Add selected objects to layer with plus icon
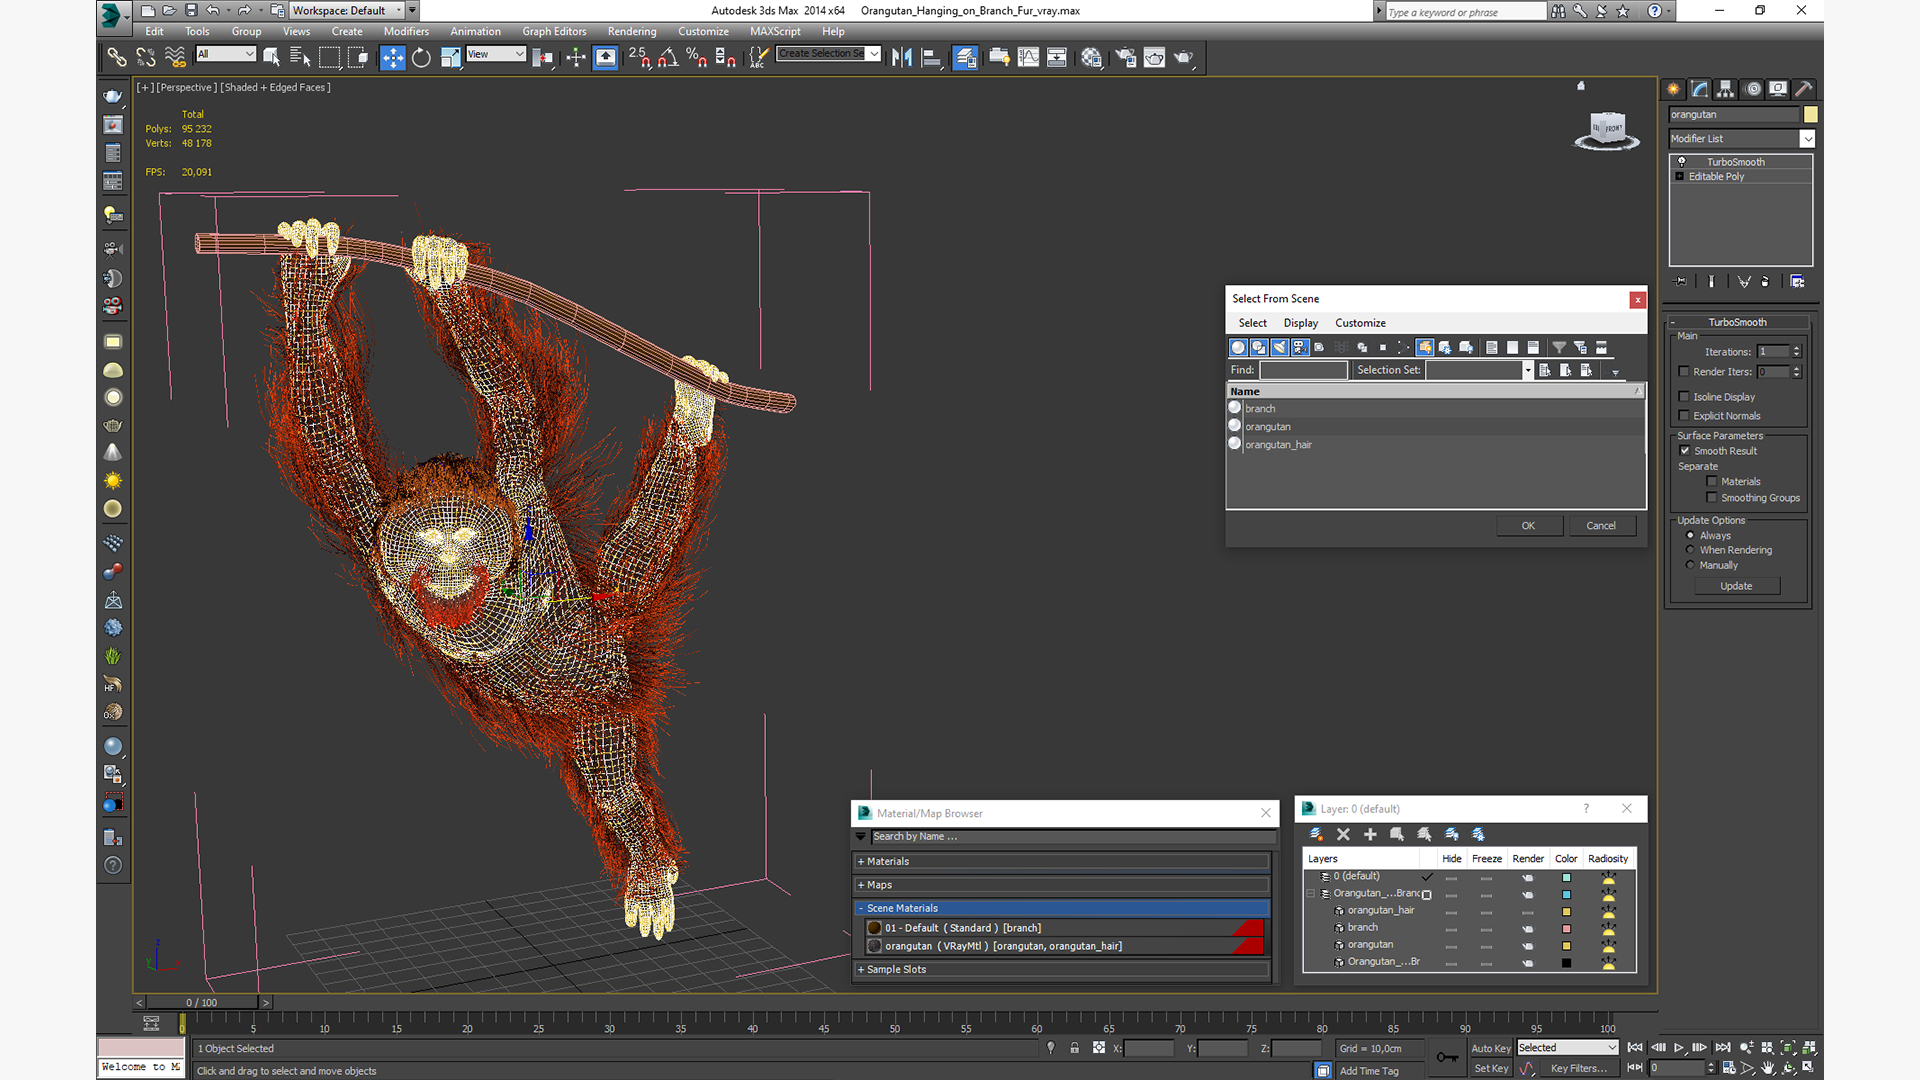The height and width of the screenshot is (1080, 1920). tap(1370, 834)
